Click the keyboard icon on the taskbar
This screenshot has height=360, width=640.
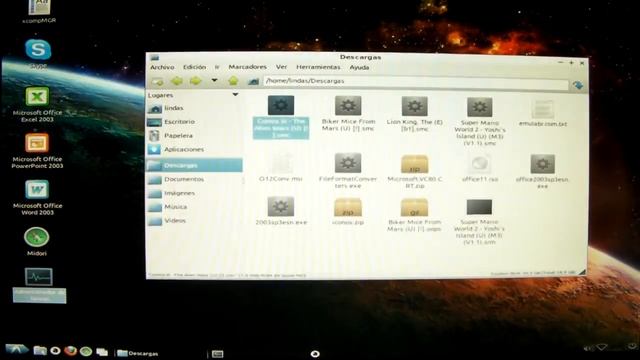218,354
